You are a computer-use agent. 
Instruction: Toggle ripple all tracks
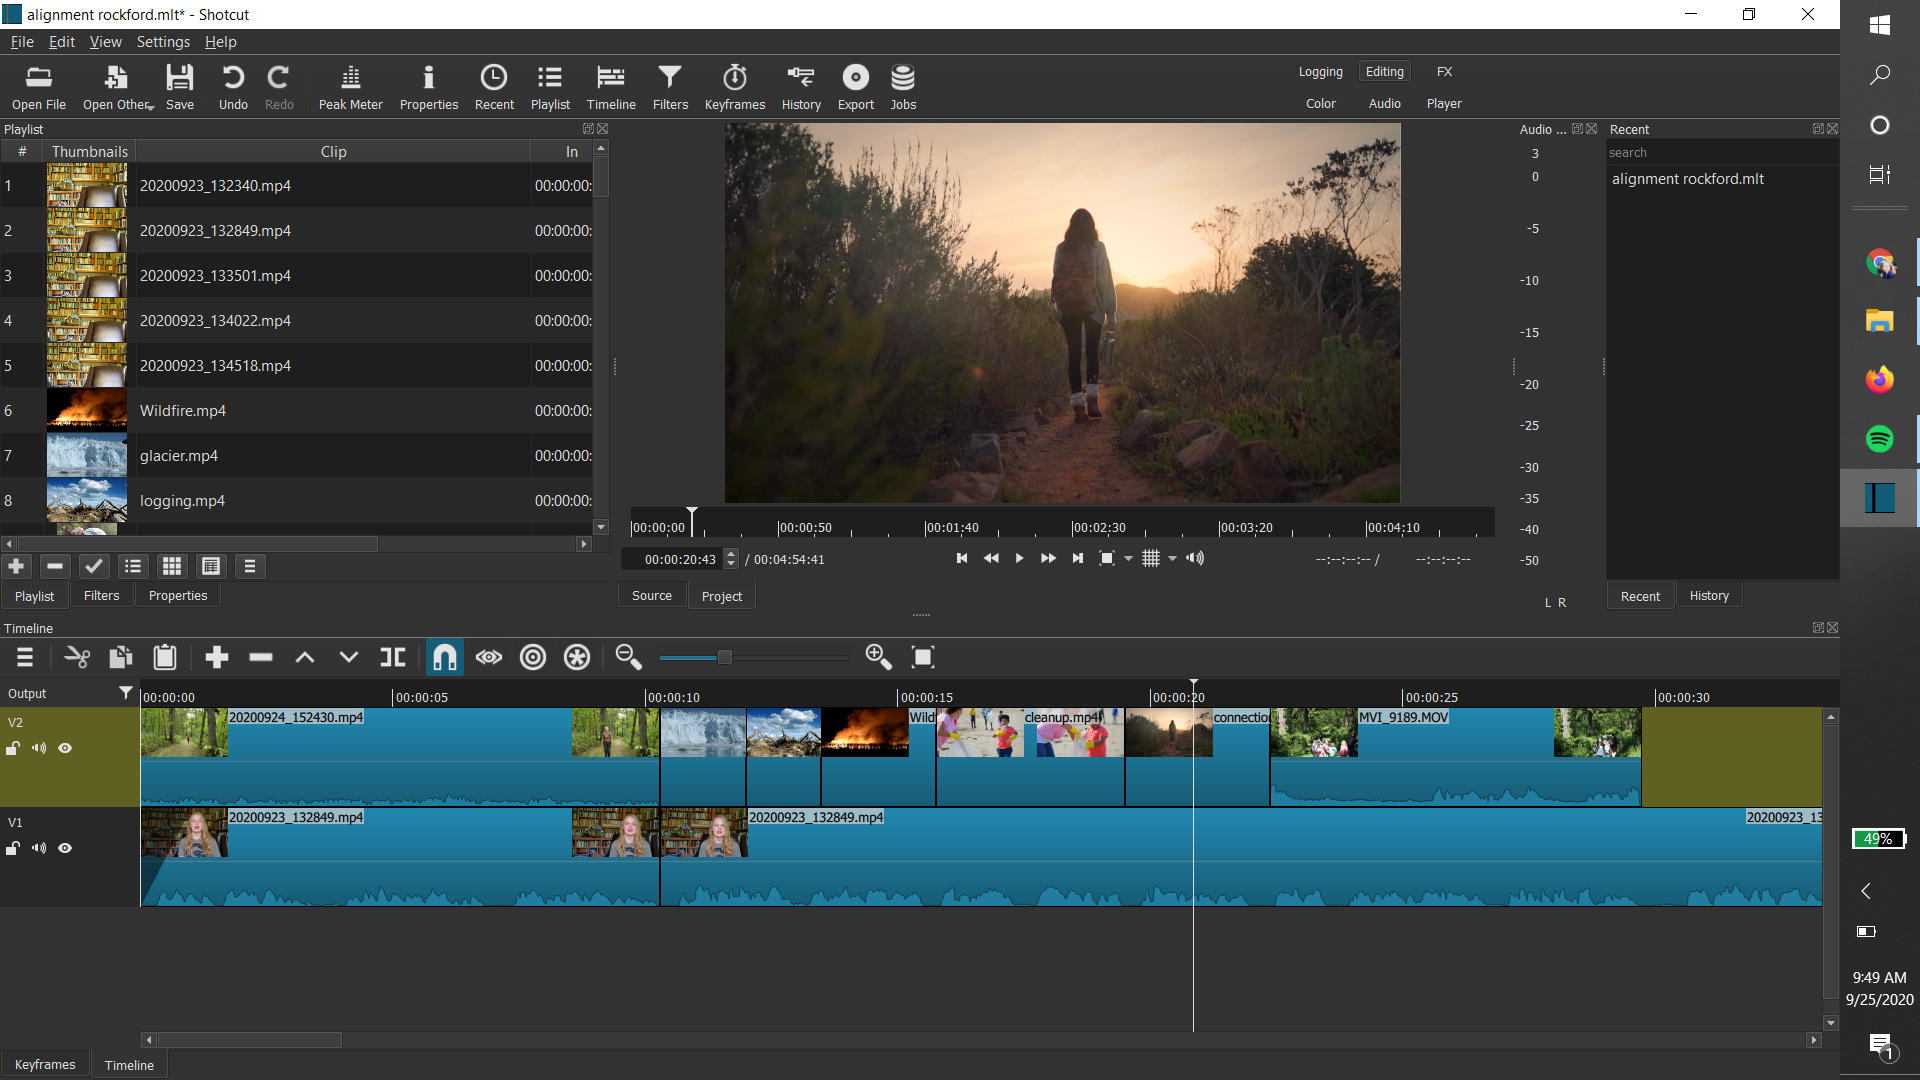tap(577, 657)
